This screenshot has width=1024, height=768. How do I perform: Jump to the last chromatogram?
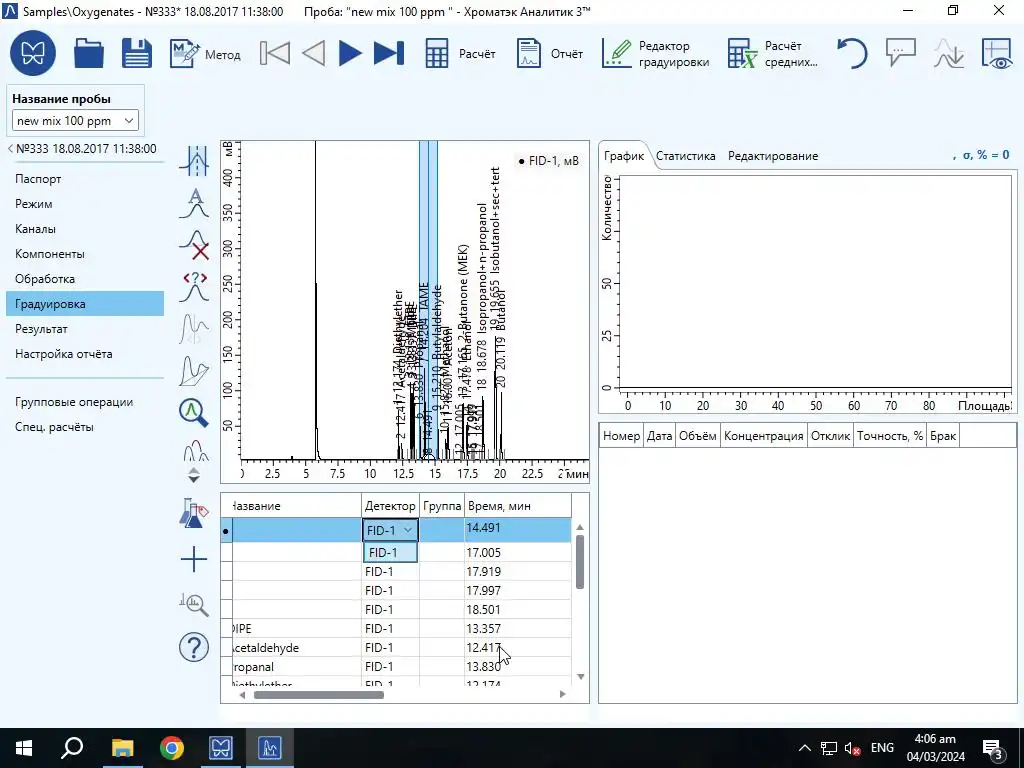tap(389, 54)
